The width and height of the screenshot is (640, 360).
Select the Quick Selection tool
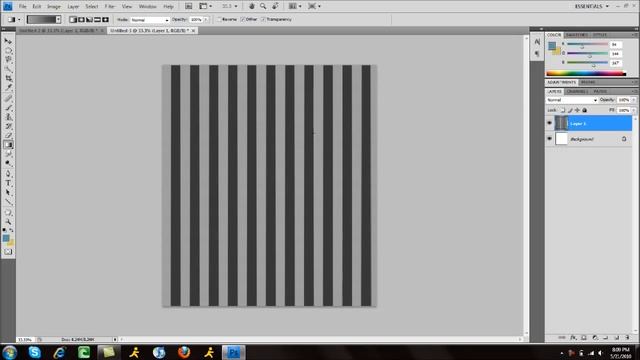[x=8, y=69]
